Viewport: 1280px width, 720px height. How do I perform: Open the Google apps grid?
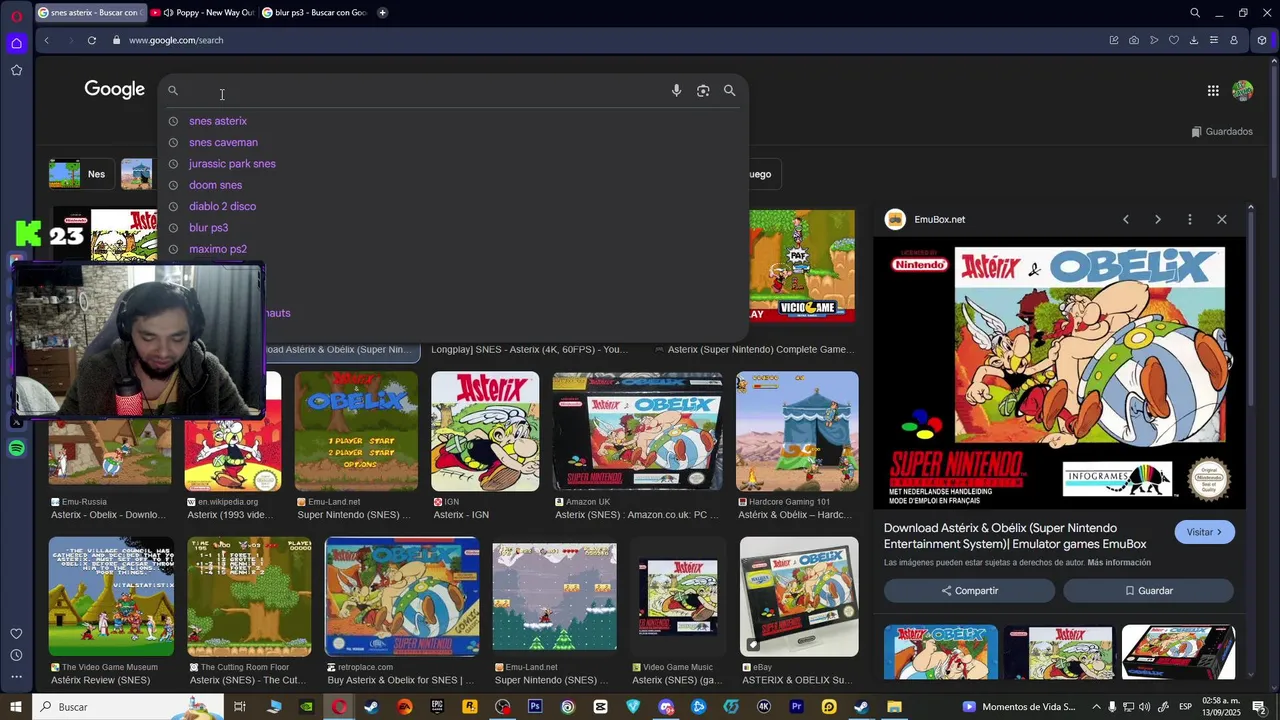pyautogui.click(x=1213, y=91)
